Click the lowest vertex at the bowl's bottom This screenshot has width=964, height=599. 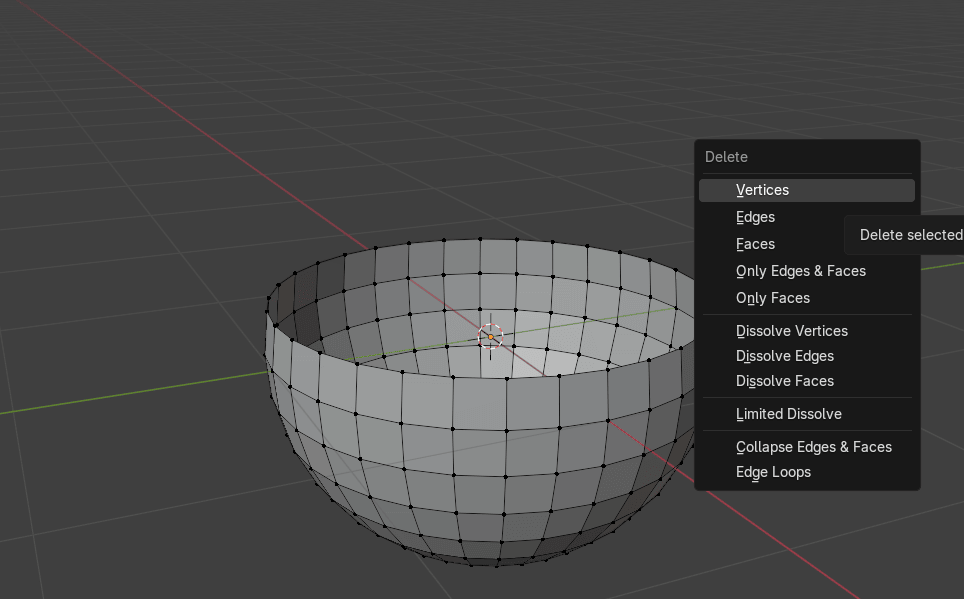tap(497, 565)
